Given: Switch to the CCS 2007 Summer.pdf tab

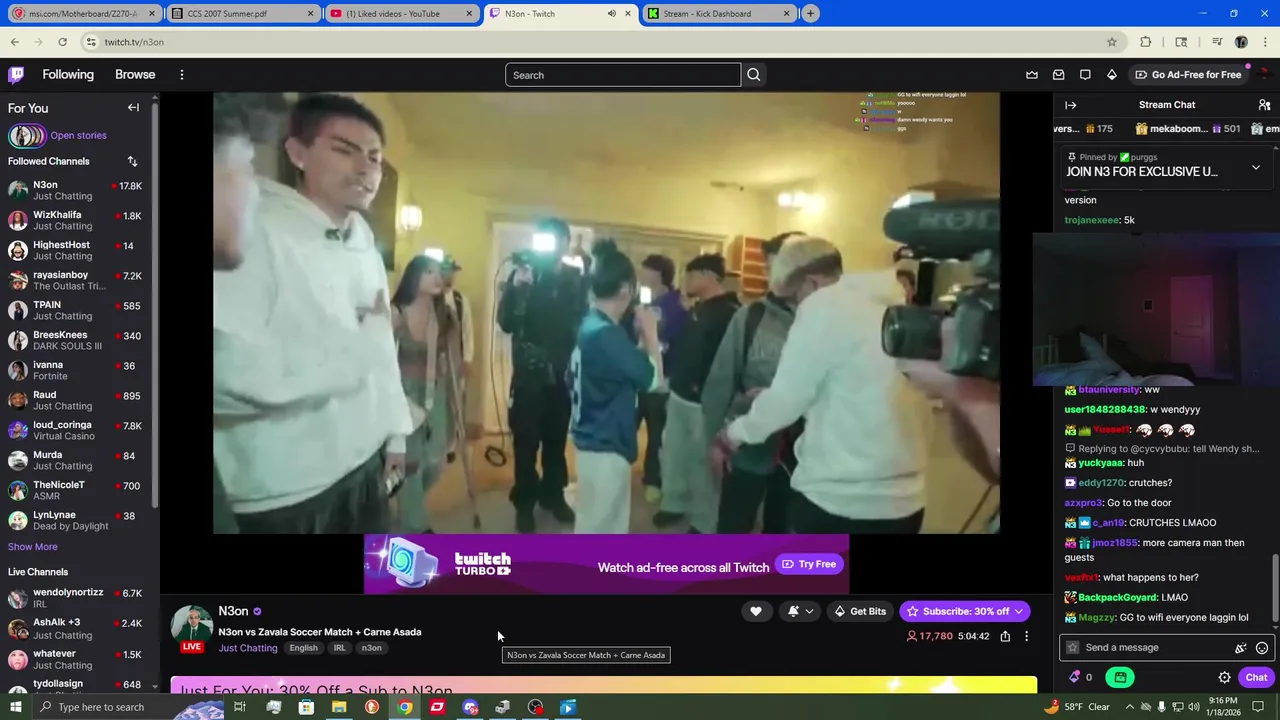Looking at the screenshot, I should click(242, 14).
